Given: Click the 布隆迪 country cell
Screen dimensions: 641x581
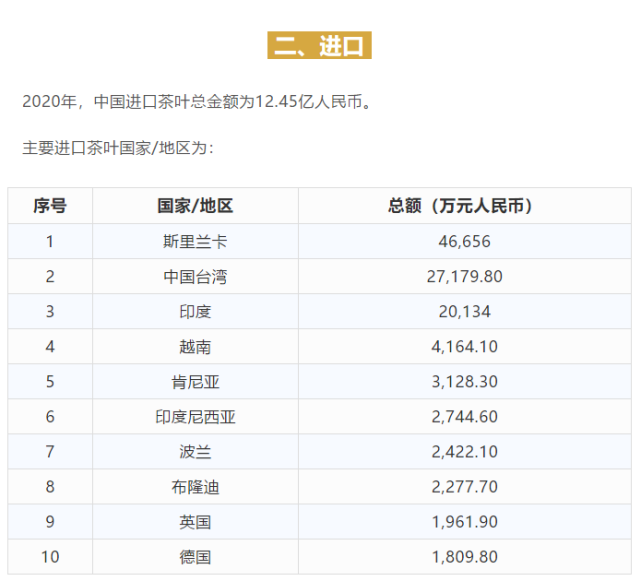Looking at the screenshot, I should 195,487.
